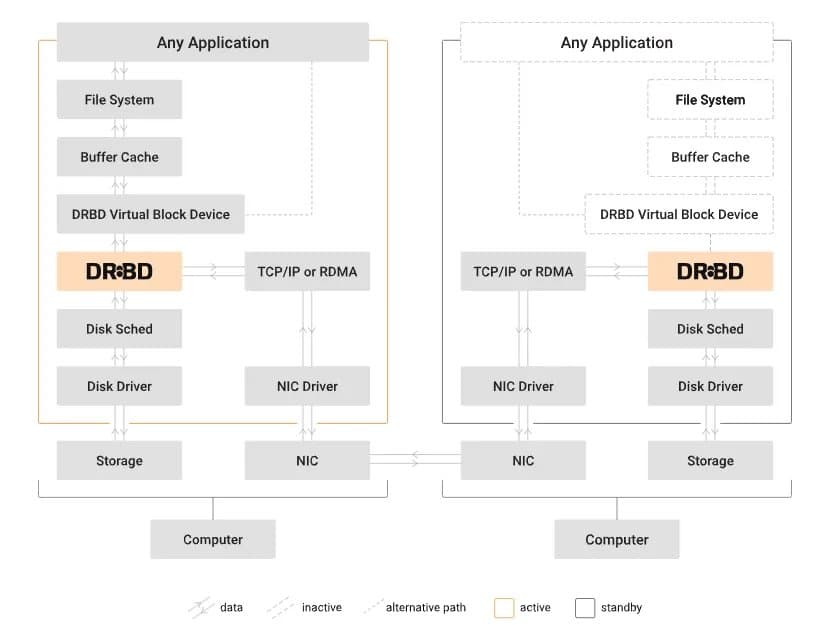The width and height of the screenshot is (828, 625).
Task: Click the right node's NIC block
Action: (522, 460)
